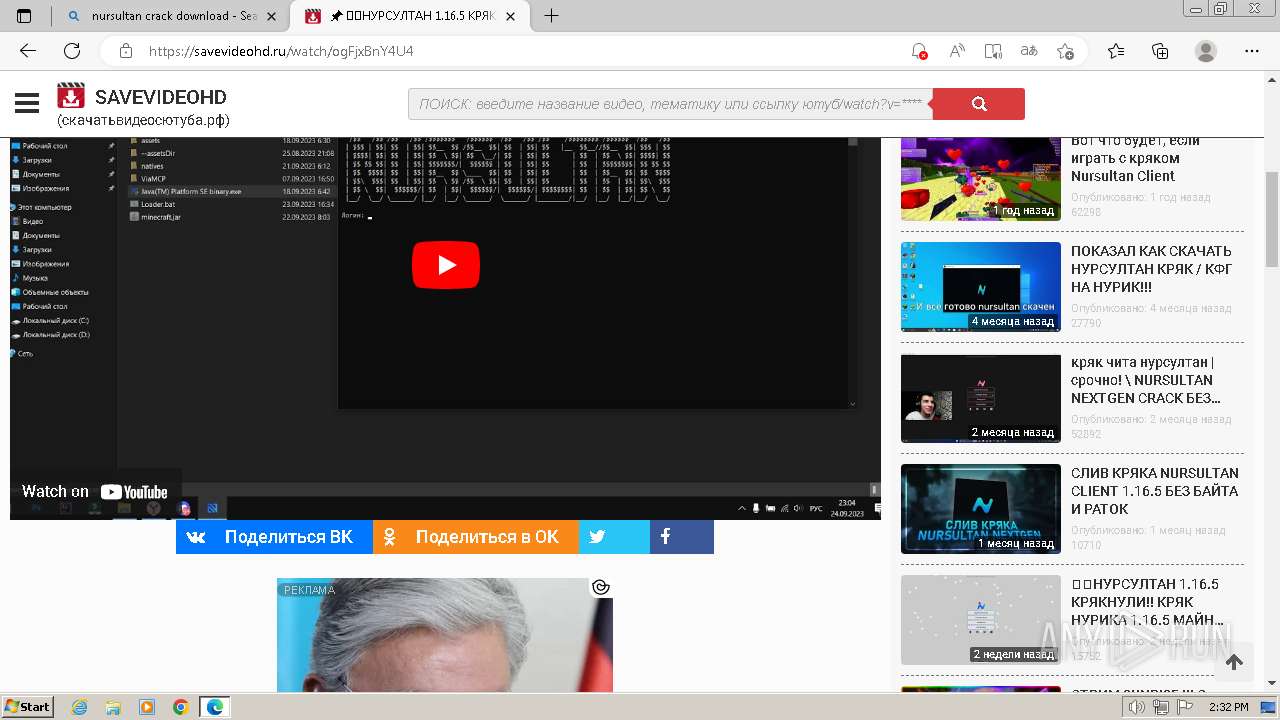Open File Explorer from taskbar
This screenshot has width=1280, height=720.
(x=113, y=707)
